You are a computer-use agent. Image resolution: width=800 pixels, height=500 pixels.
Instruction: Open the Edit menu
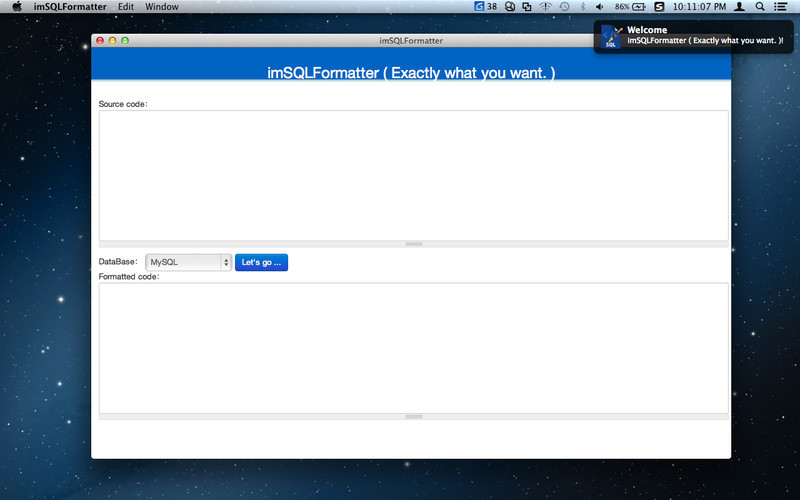126,7
